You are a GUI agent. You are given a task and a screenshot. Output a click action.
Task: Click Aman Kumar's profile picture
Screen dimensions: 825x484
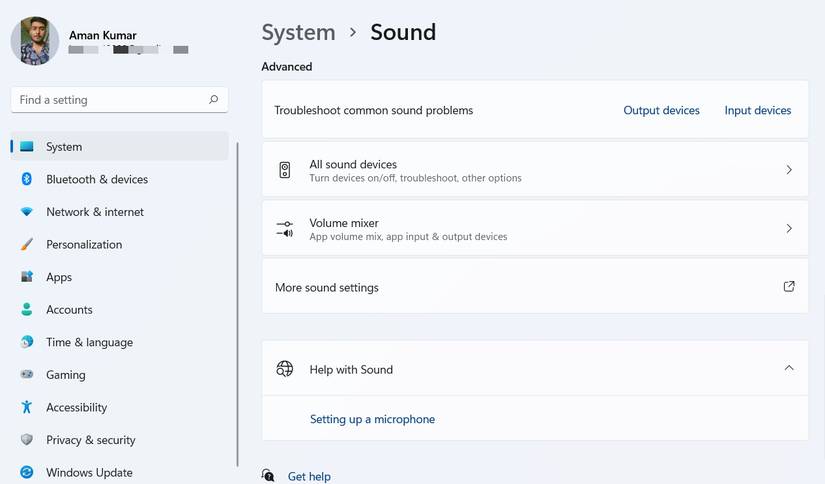35,41
